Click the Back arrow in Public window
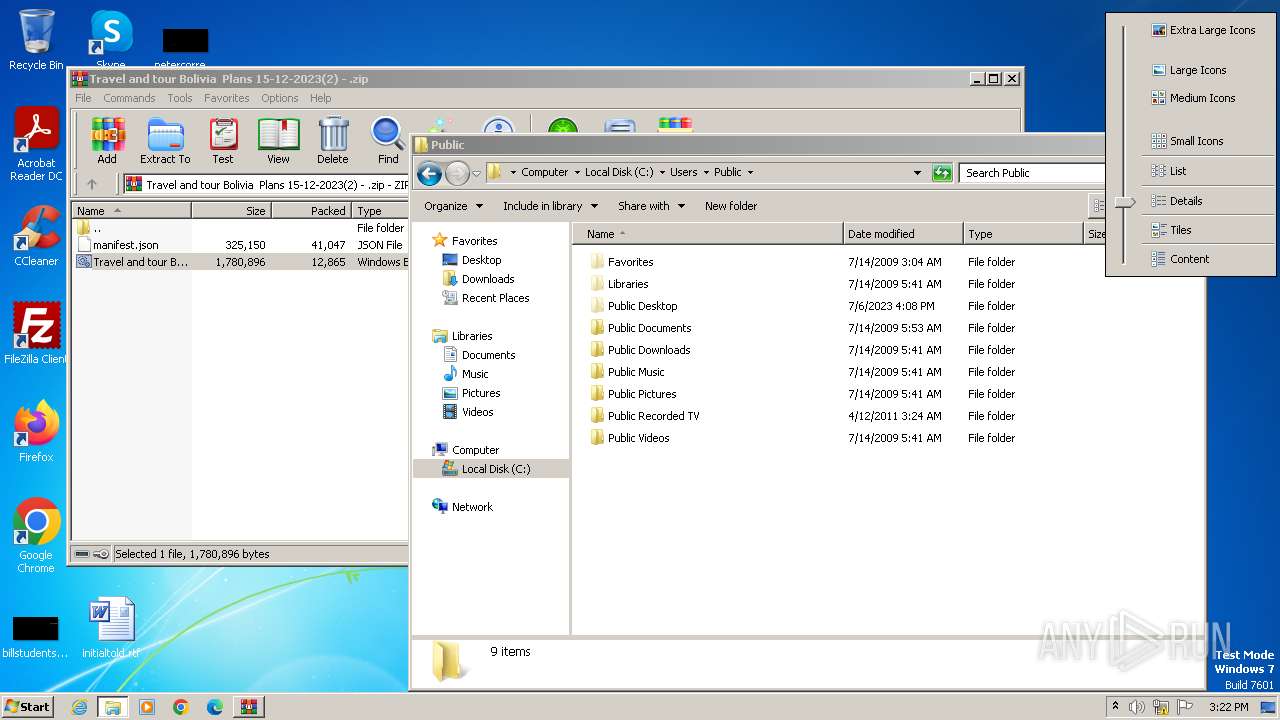Screen dimensions: 1280x720 [x=429, y=173]
